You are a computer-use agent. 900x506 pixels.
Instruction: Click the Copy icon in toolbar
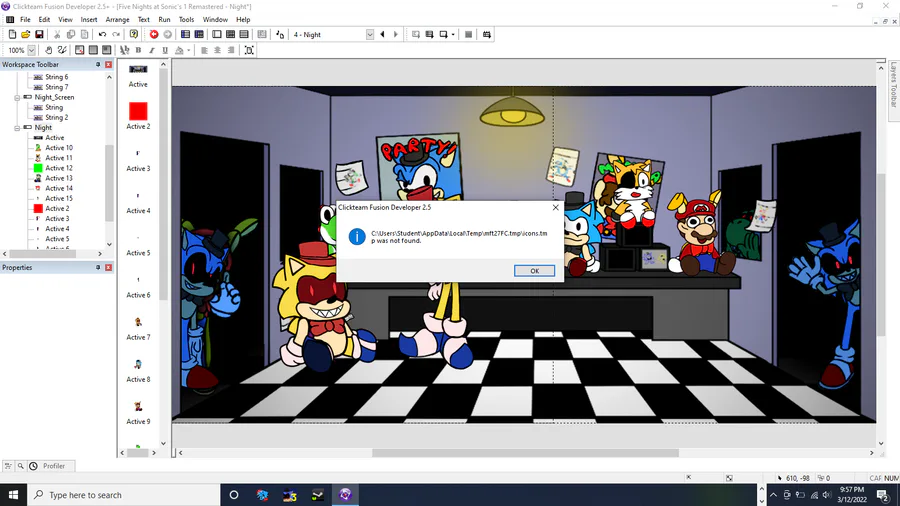(71, 34)
